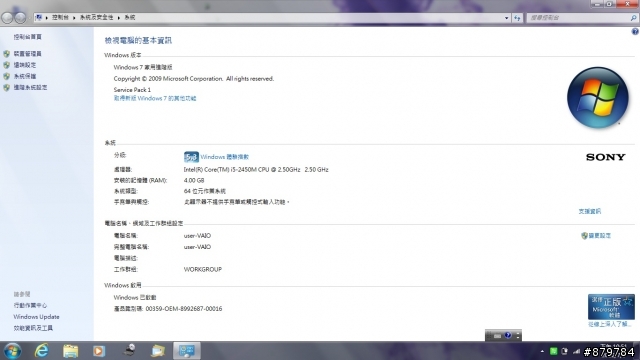Click the Control Panel icon in address bar
Screen dimensions: 640x360
pyautogui.click(x=38, y=18)
